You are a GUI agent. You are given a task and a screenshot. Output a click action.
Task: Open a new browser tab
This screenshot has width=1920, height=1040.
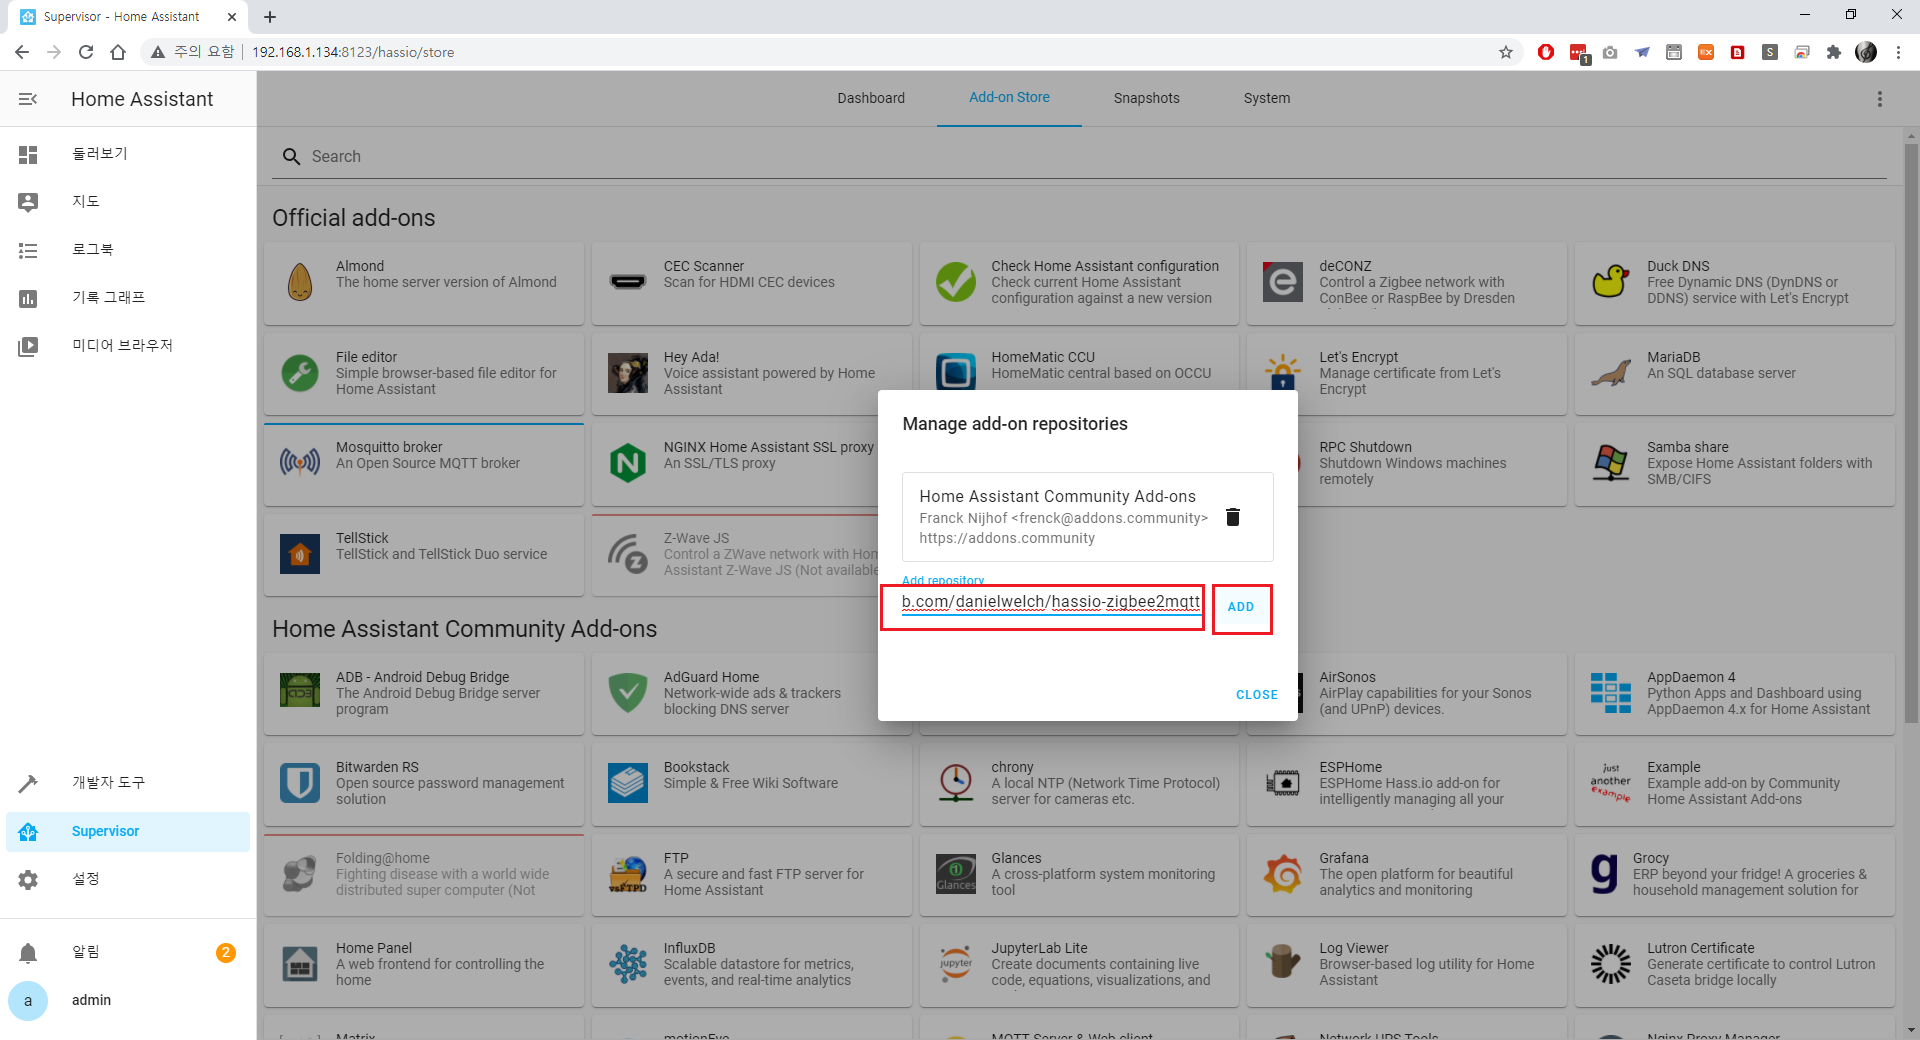point(270,17)
